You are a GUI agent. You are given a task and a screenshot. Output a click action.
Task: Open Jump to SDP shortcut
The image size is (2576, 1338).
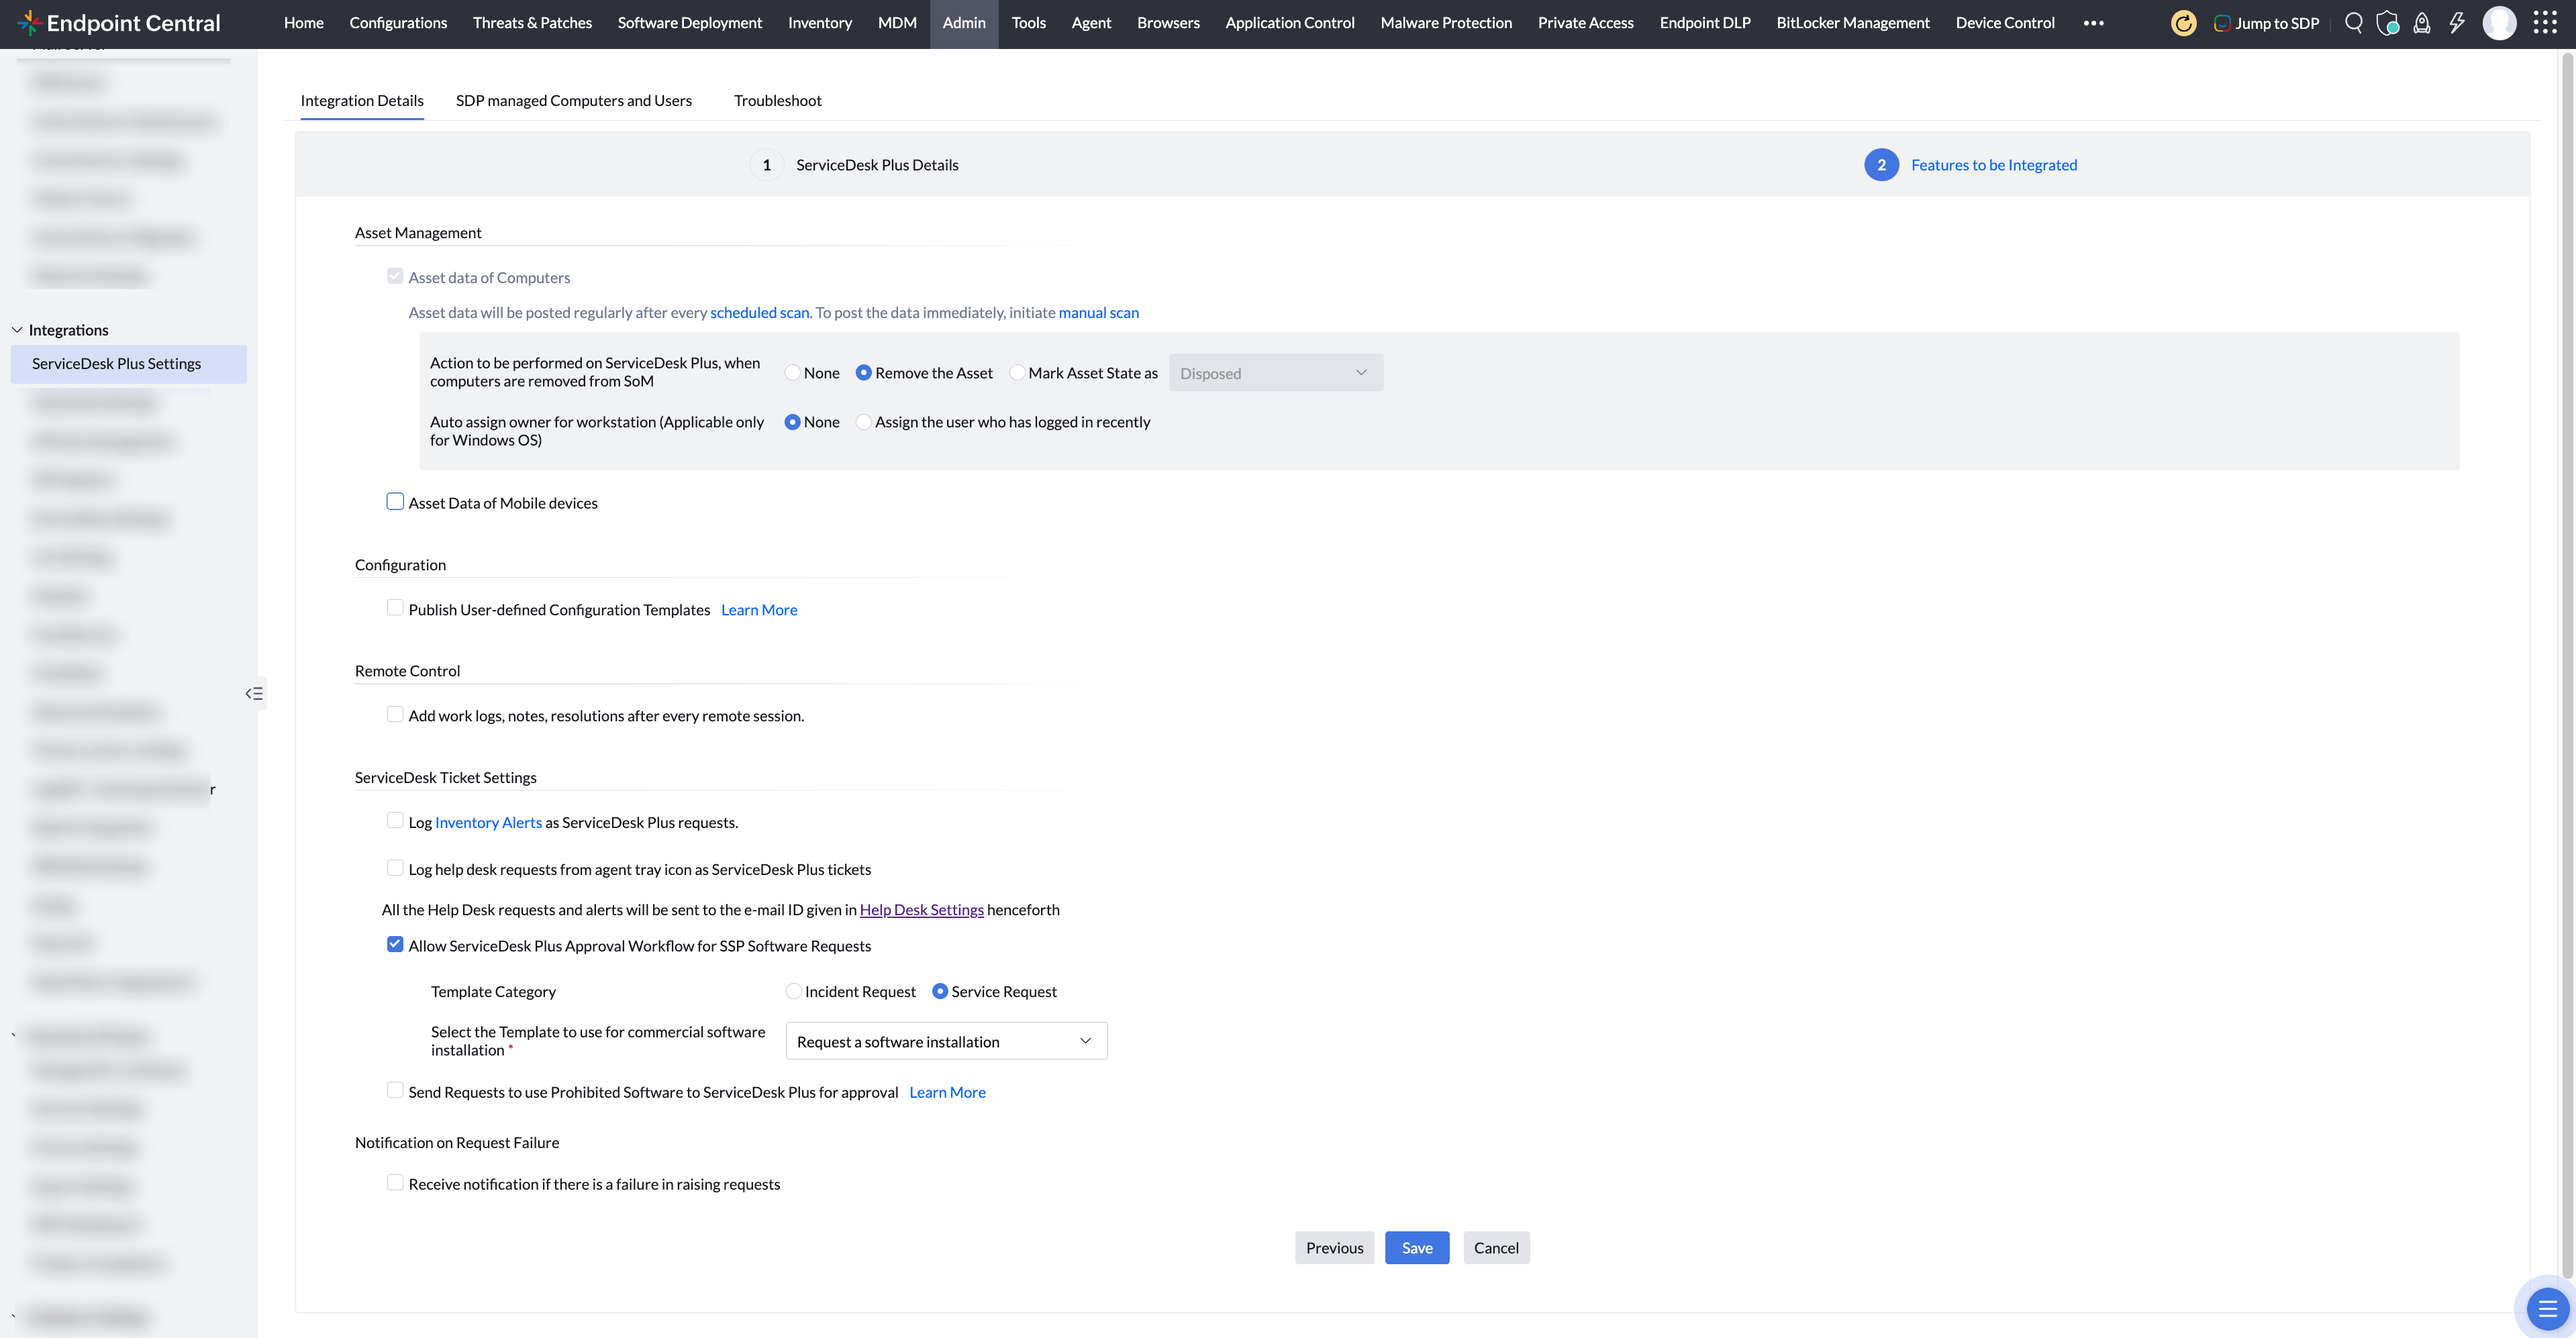(2266, 23)
